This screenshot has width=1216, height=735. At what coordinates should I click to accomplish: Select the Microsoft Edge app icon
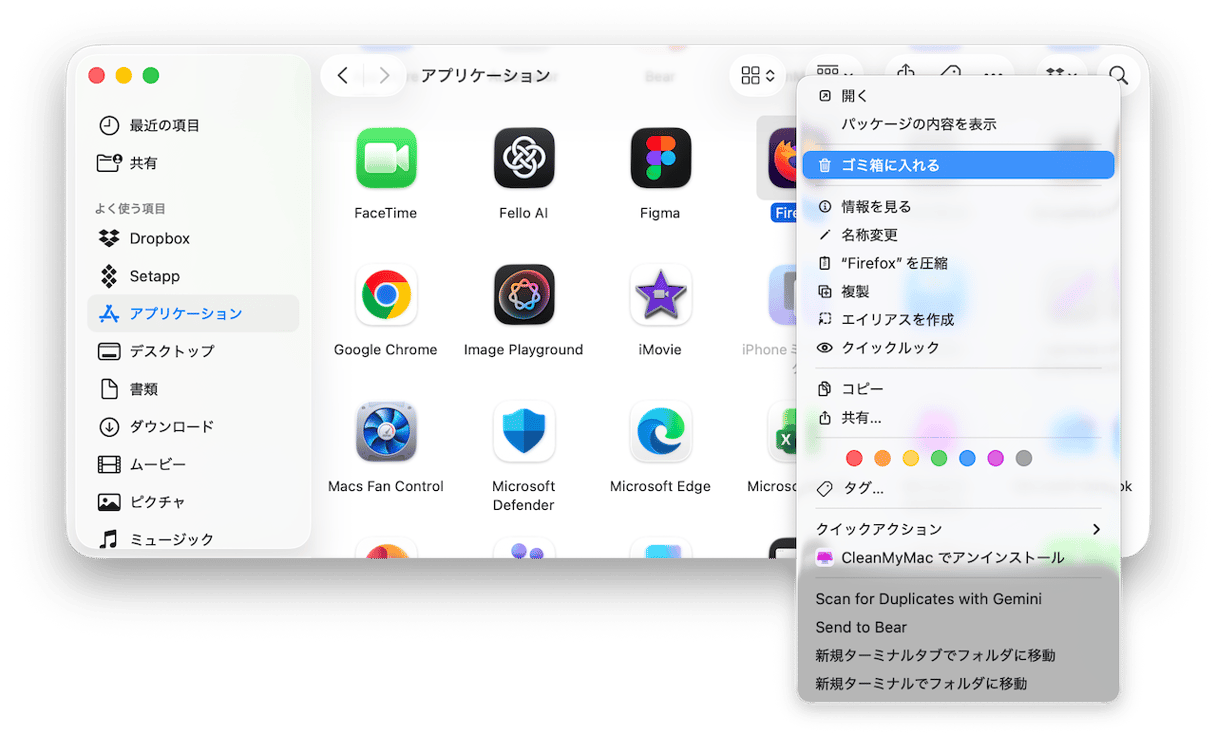pyautogui.click(x=661, y=432)
